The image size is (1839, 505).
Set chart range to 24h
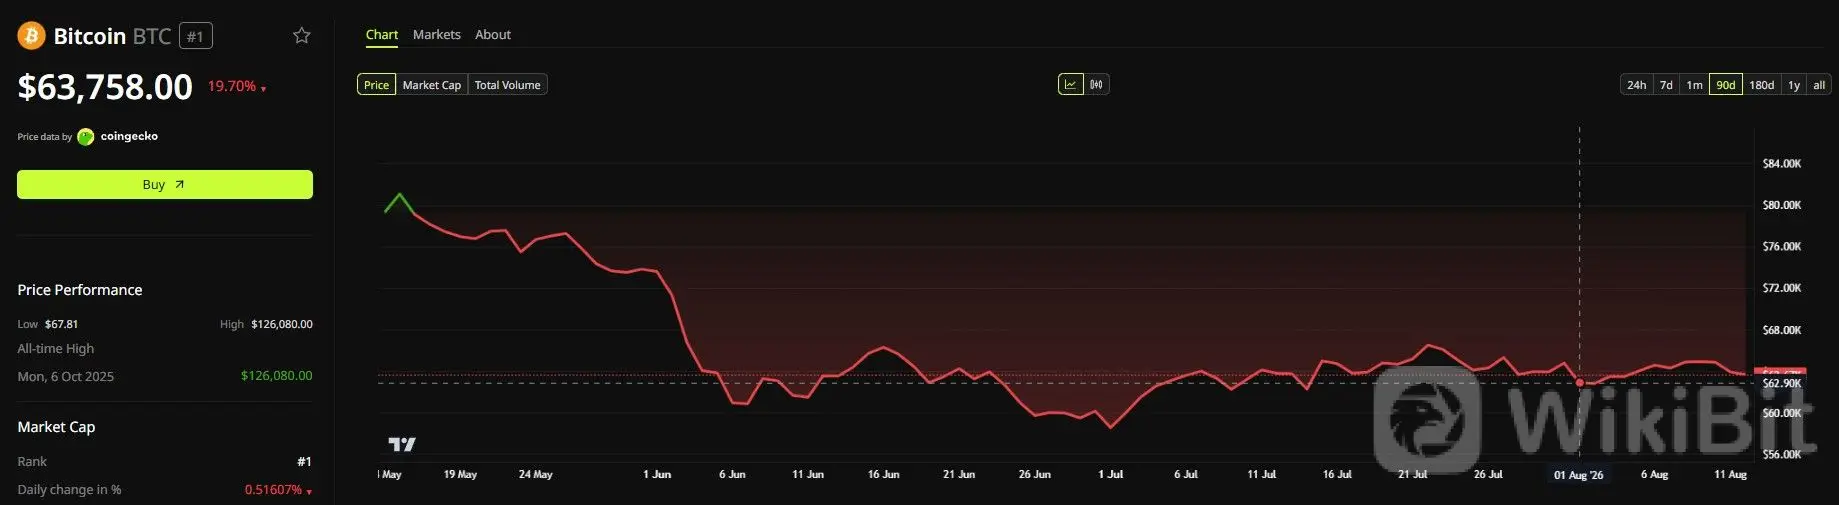[1636, 85]
